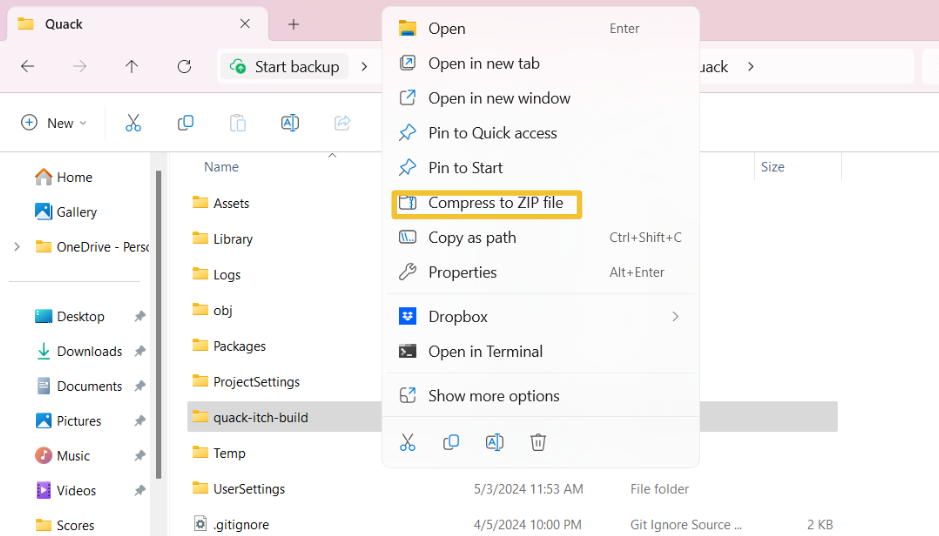
Task: Click the Cut scissors icon in context menu
Action: tap(408, 443)
